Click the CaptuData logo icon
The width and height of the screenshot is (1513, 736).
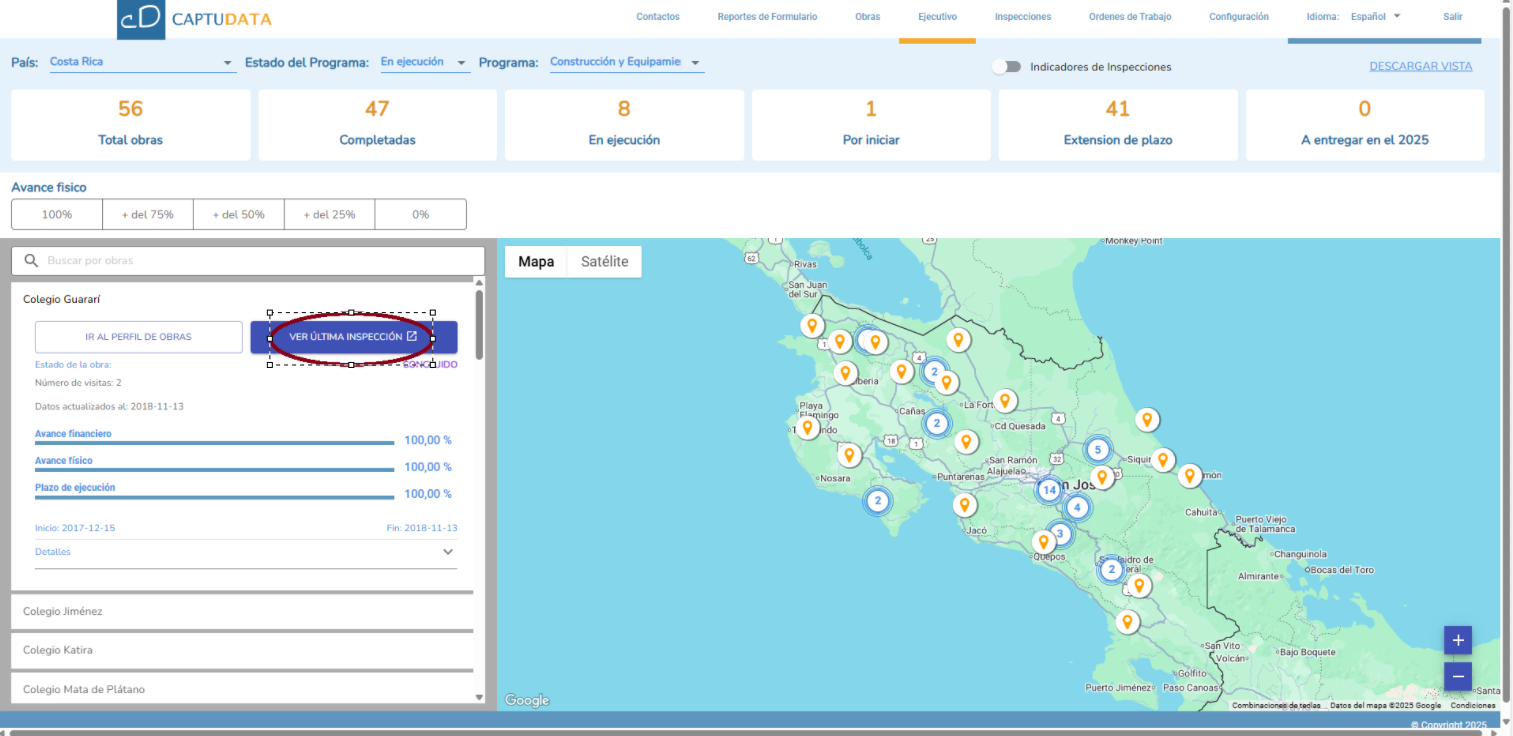coord(141,19)
